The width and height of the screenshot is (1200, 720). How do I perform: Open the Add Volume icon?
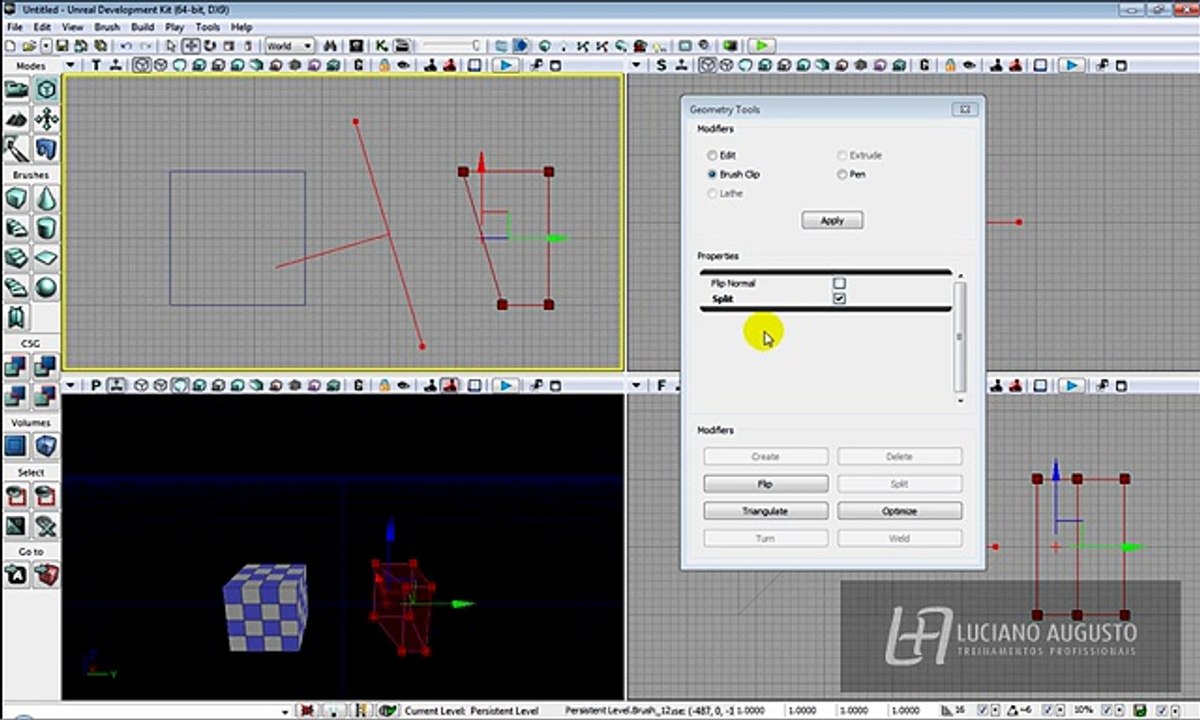point(46,446)
